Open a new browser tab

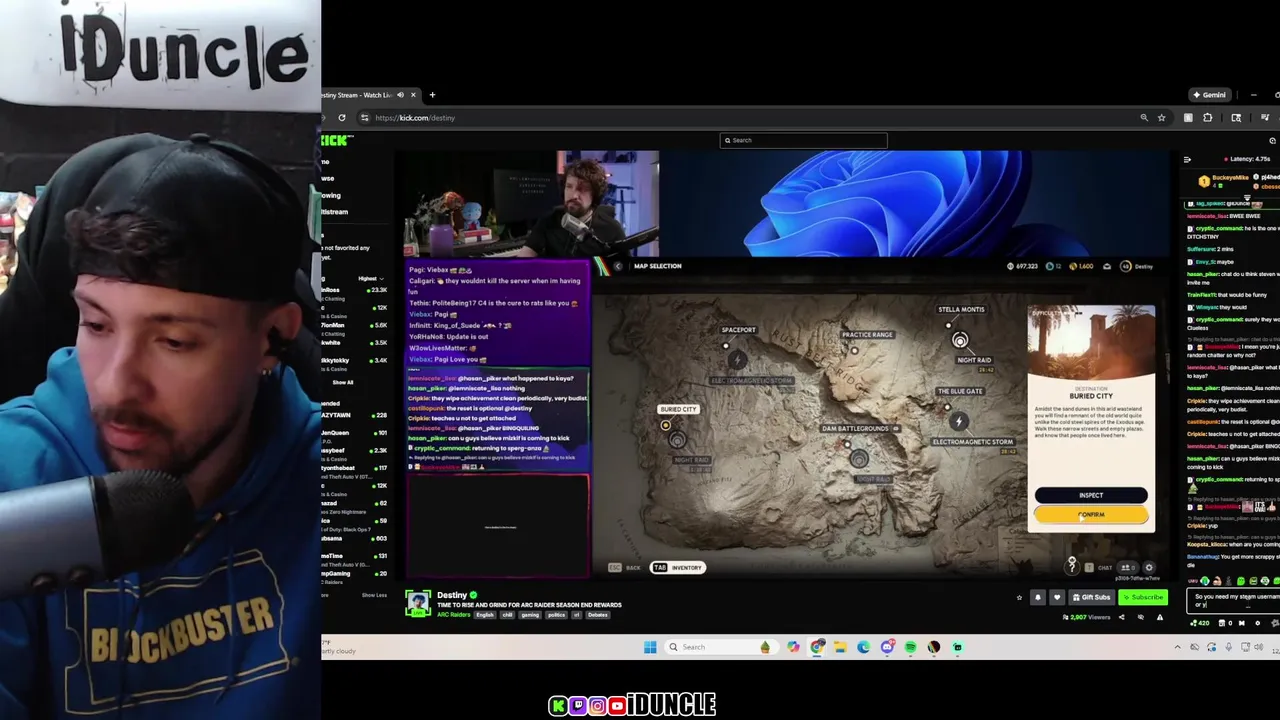tap(432, 95)
